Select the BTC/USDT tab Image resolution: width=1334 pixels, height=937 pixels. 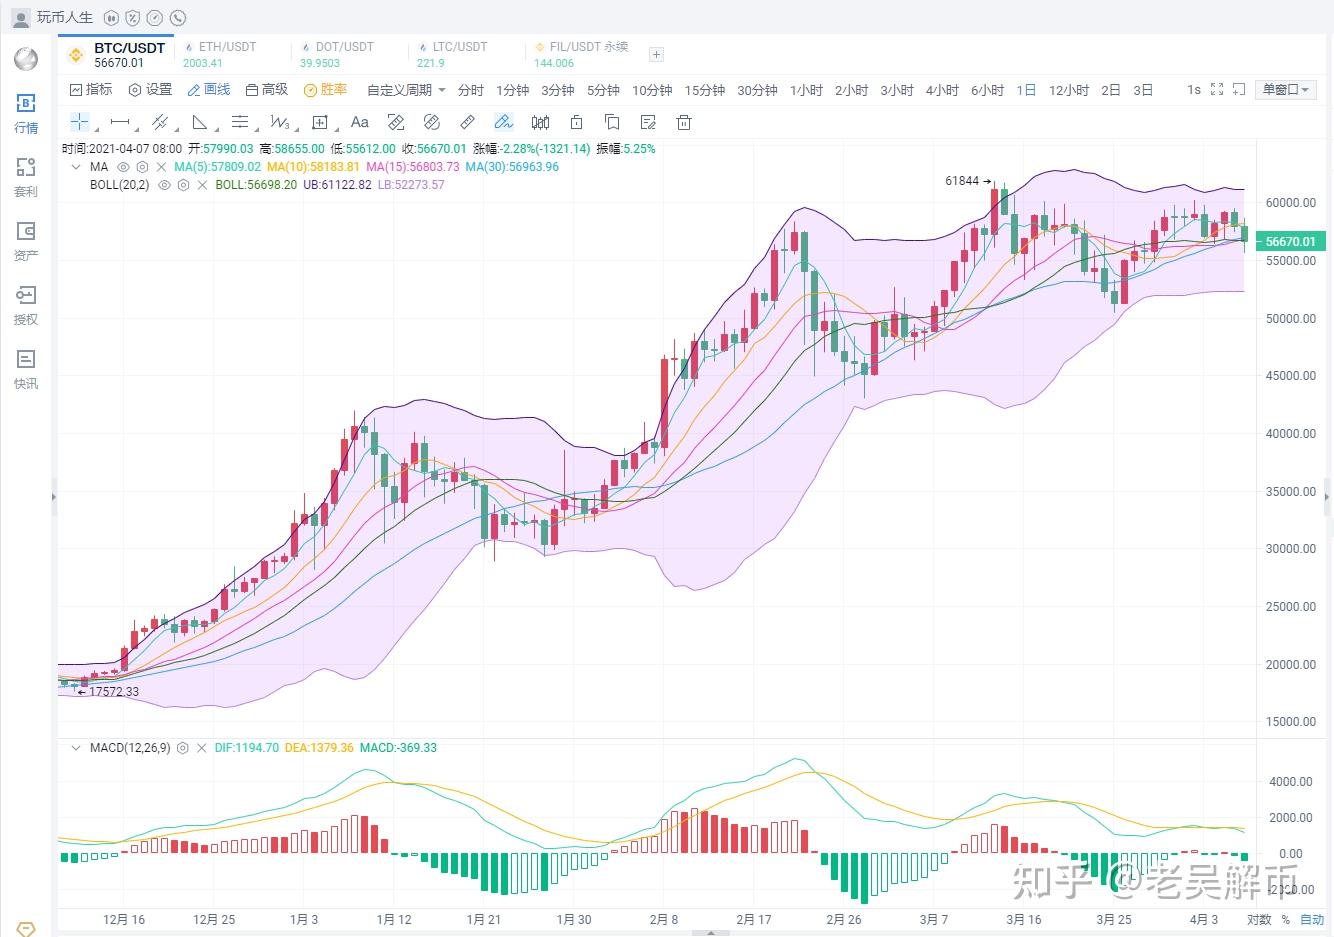117,54
